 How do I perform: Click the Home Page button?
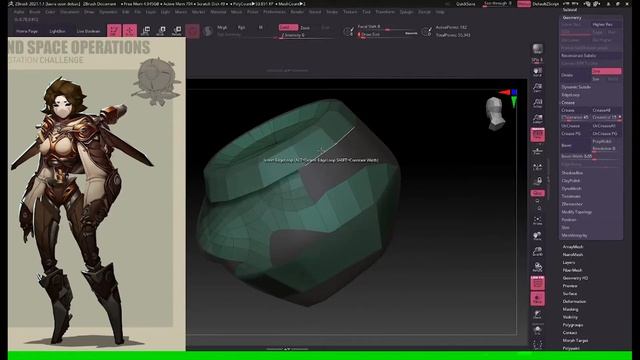point(27,31)
